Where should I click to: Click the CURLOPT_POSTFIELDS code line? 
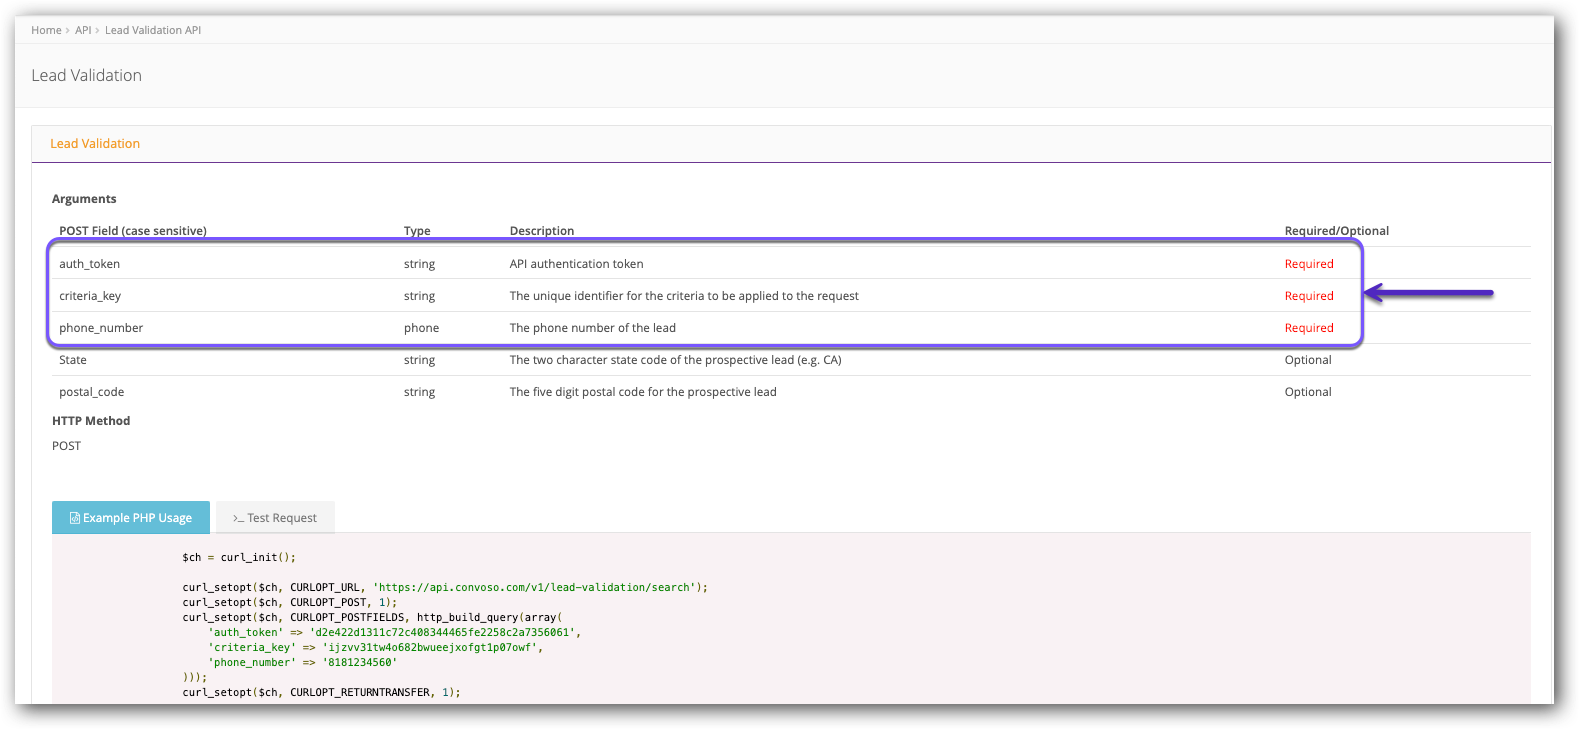pyautogui.click(x=372, y=617)
